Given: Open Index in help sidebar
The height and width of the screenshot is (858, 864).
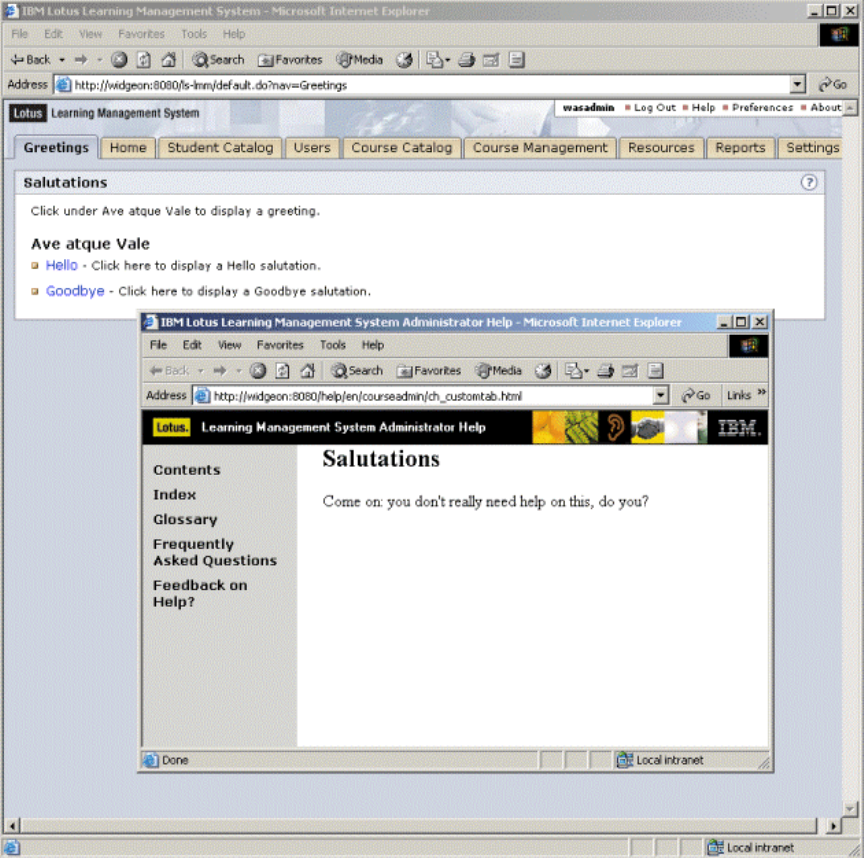Looking at the screenshot, I should 175,495.
